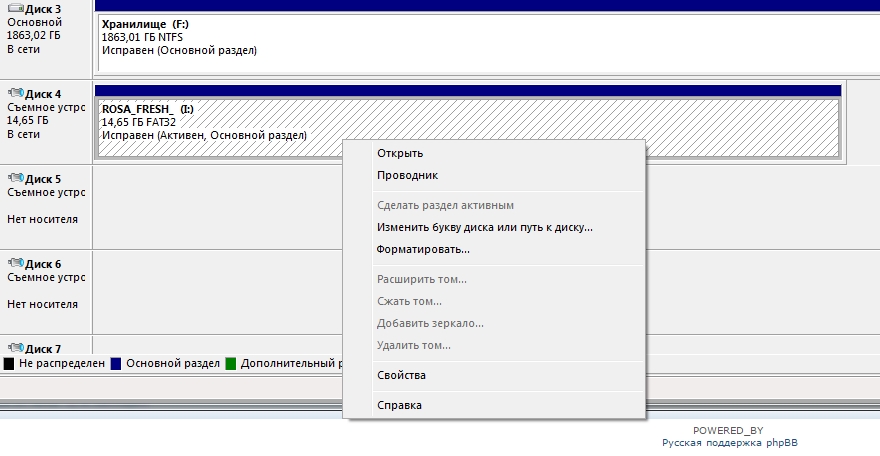Select Сжать том… menu entry
Screen dimensions: 880x456
[494, 301]
